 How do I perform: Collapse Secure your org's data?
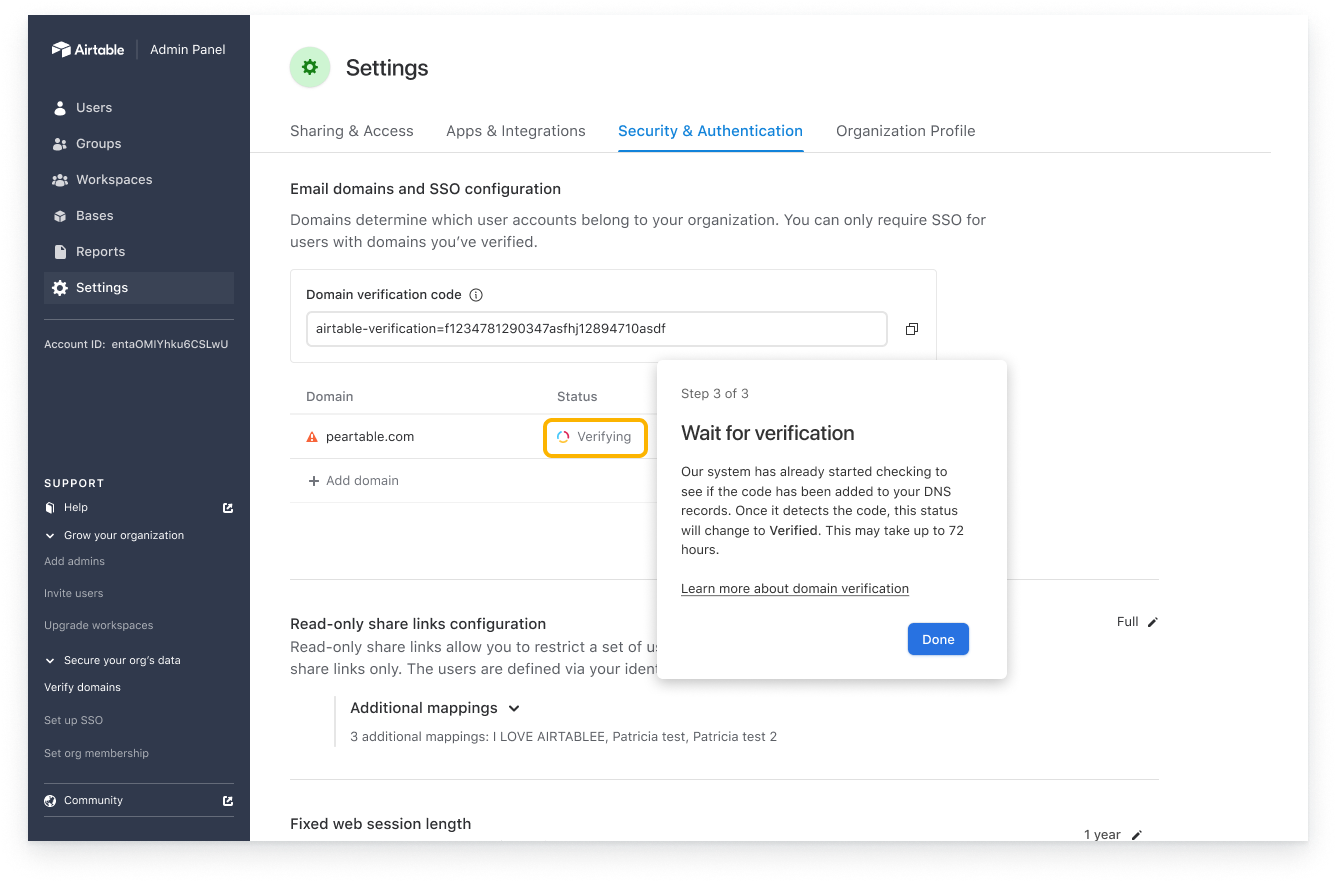pos(49,660)
